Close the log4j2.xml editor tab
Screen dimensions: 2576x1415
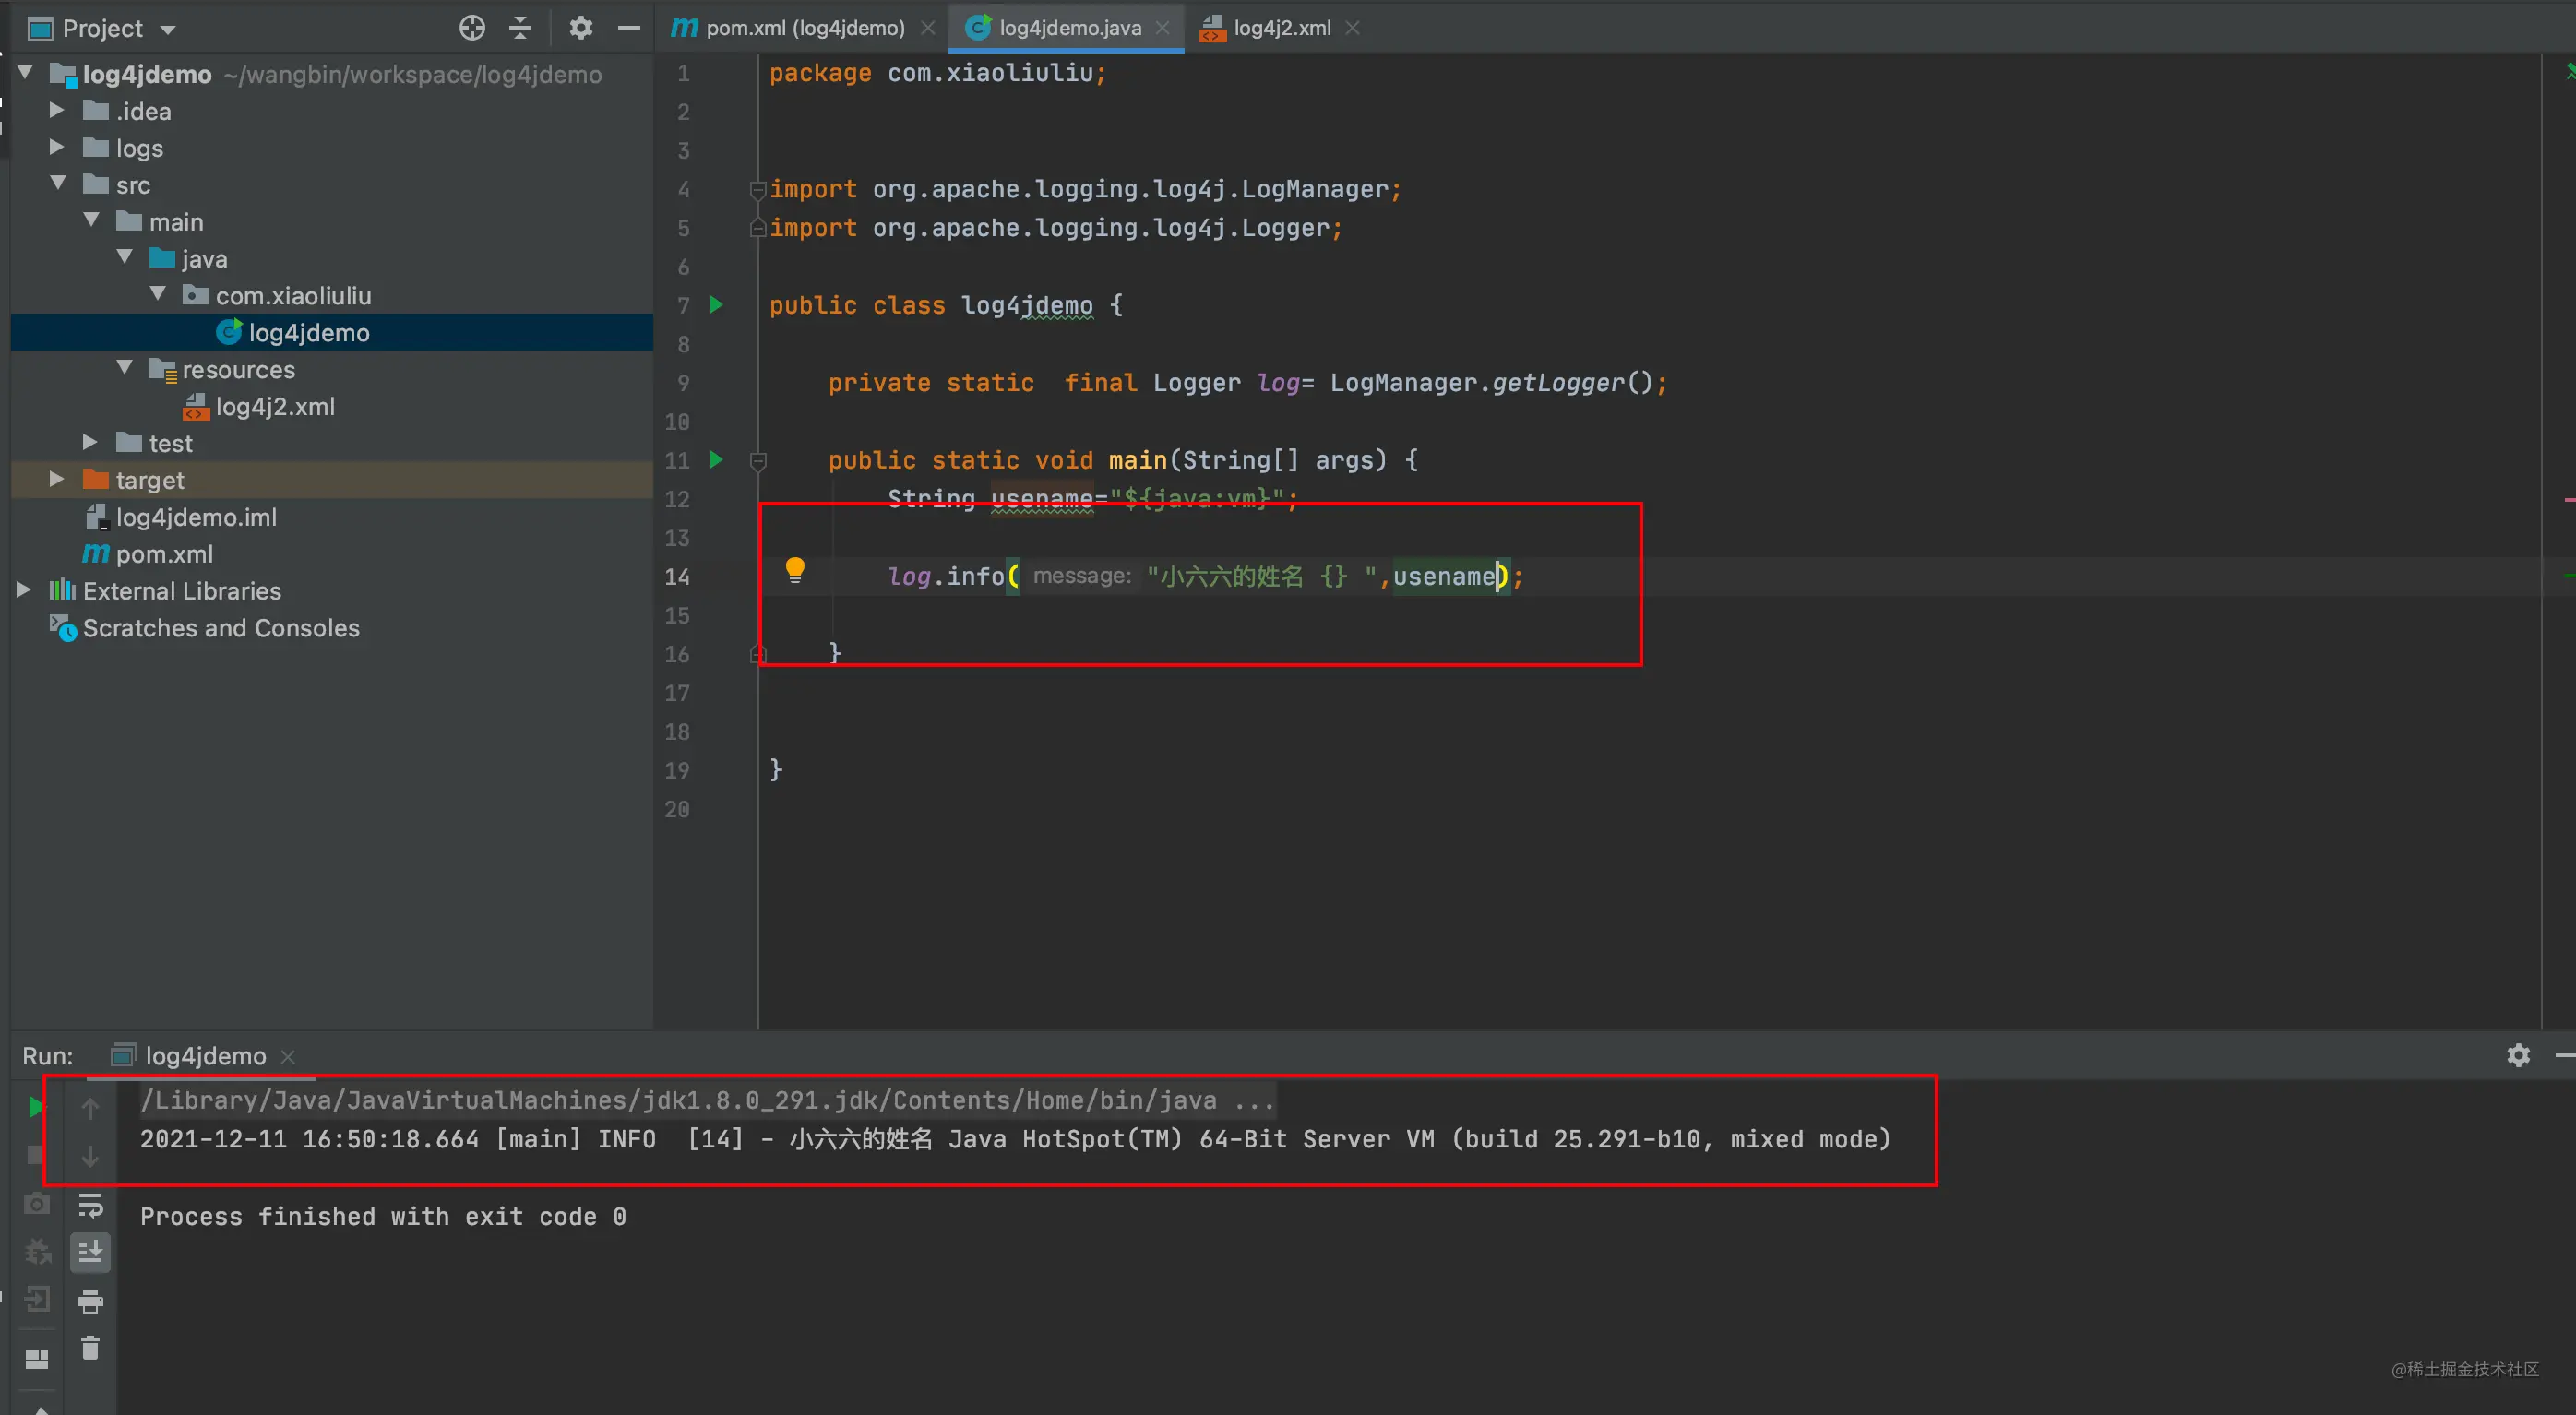point(1352,28)
